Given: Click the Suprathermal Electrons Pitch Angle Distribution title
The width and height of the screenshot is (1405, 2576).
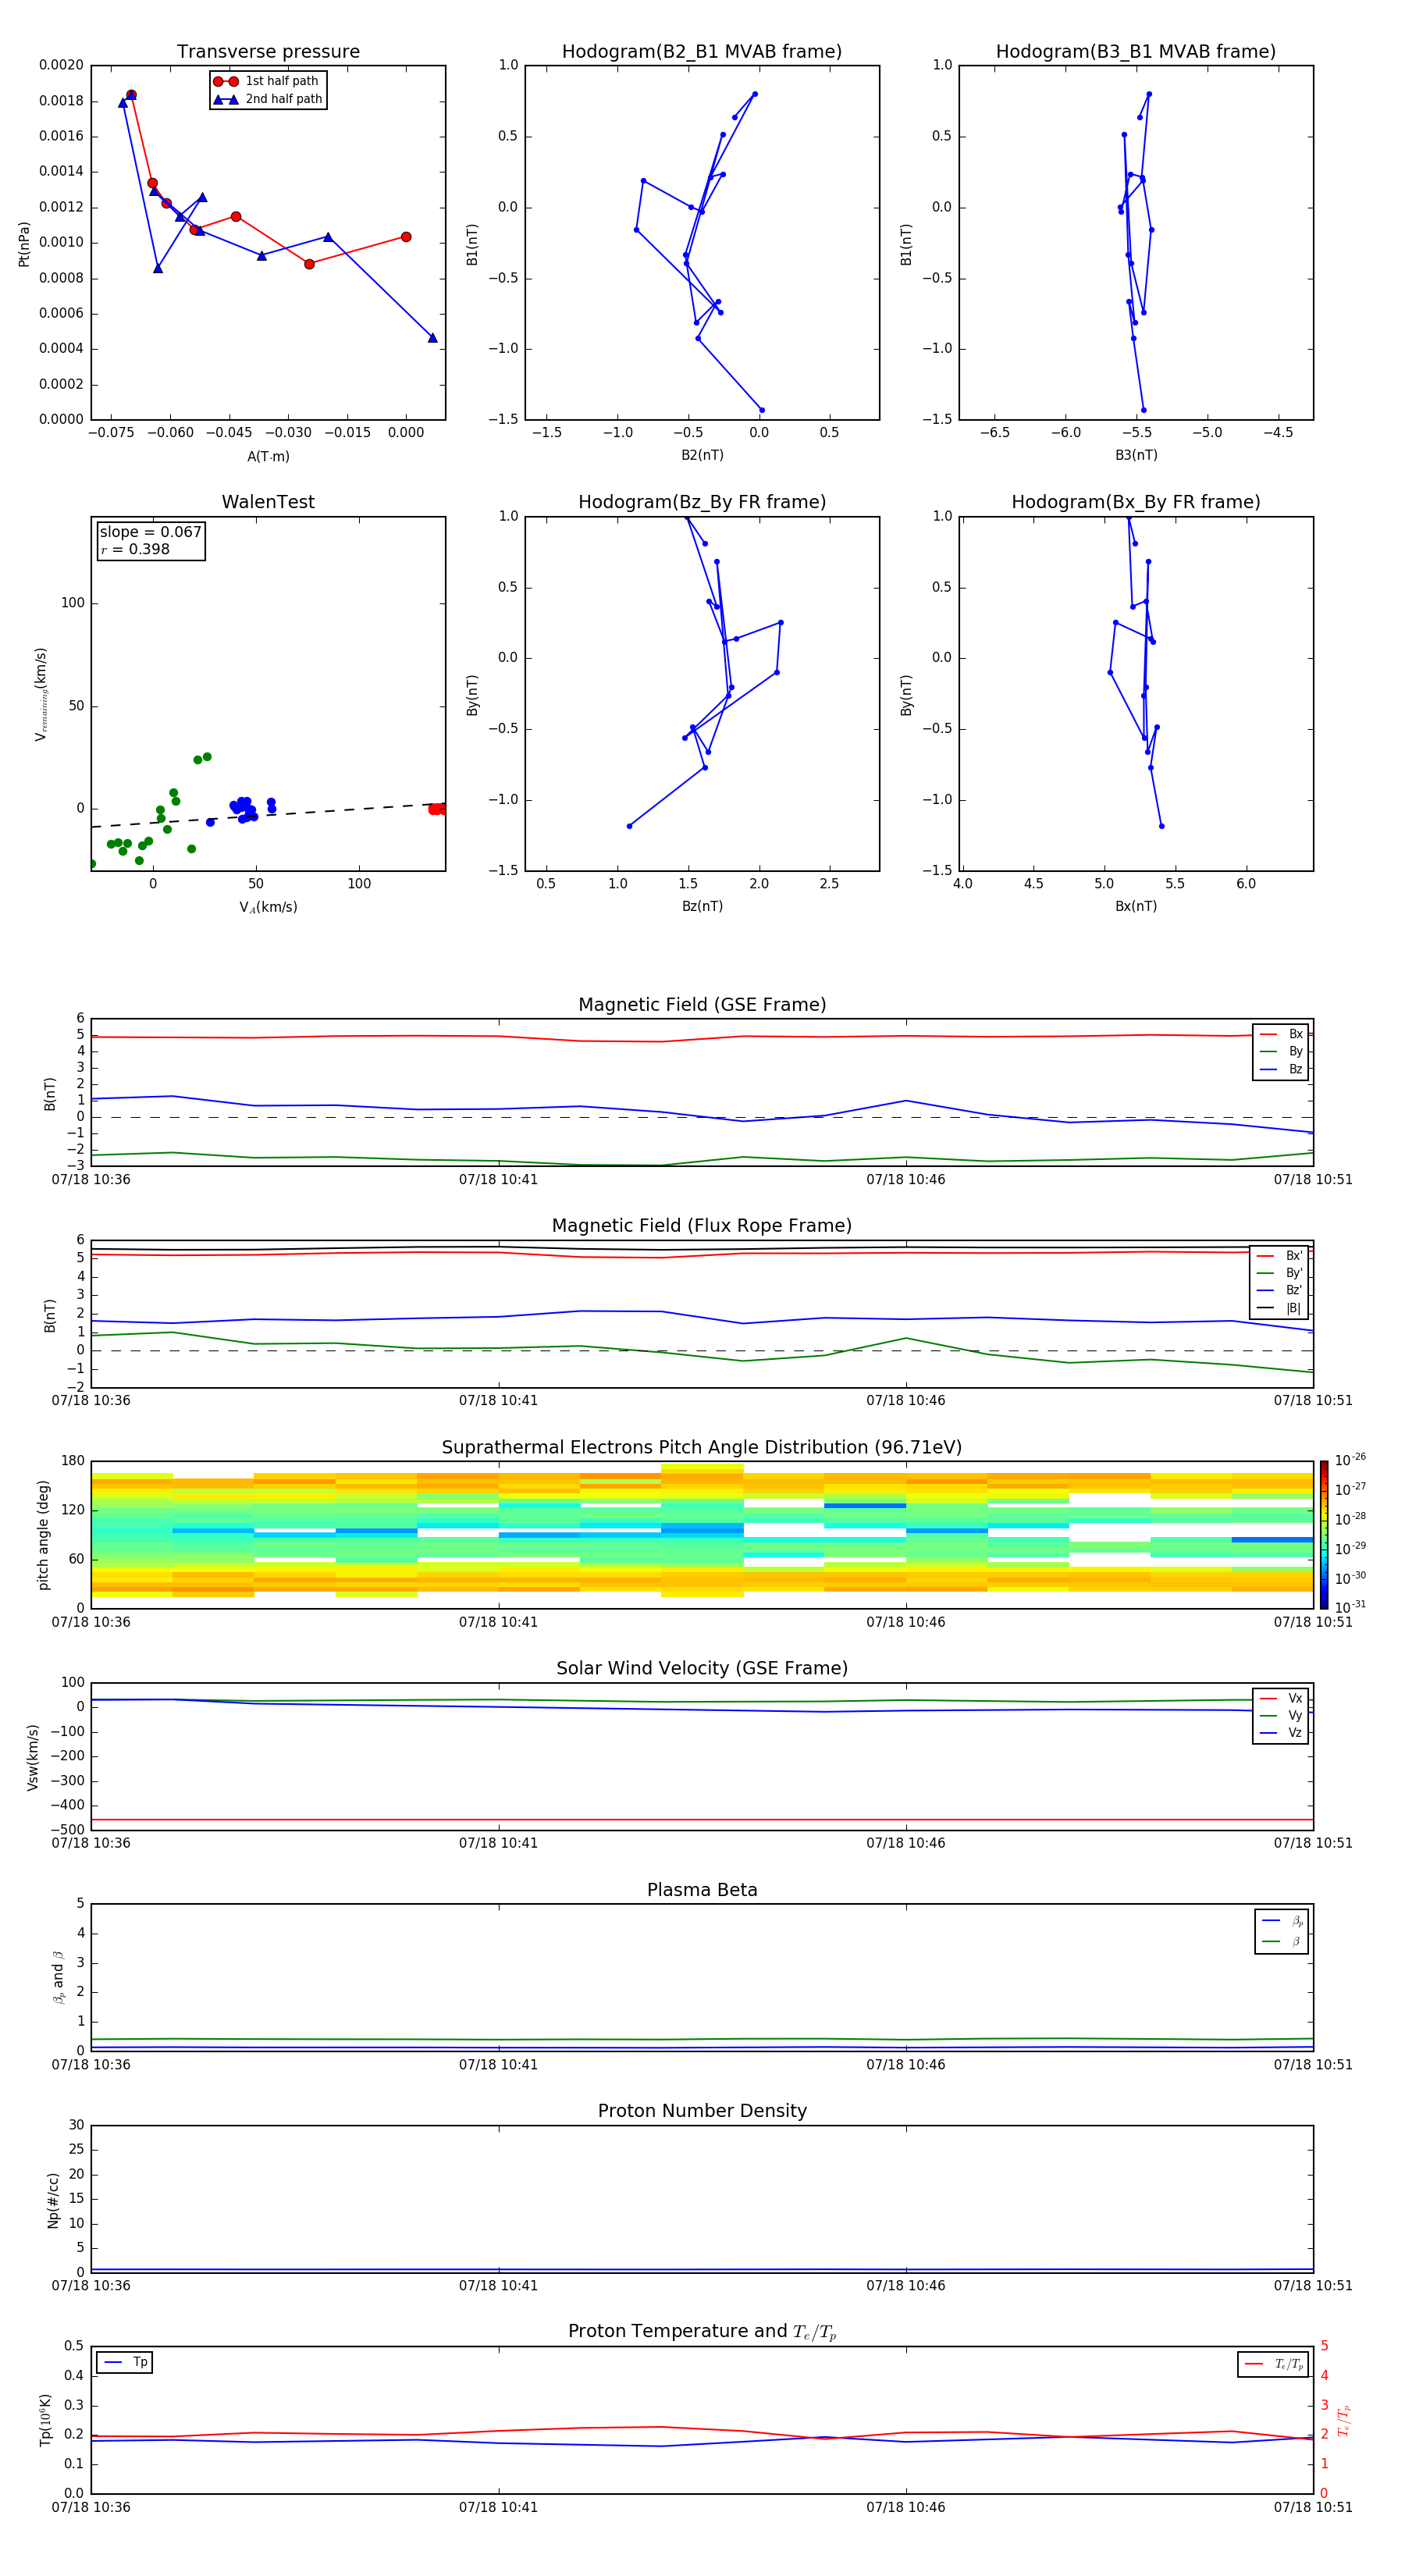Looking at the screenshot, I should [x=702, y=1448].
